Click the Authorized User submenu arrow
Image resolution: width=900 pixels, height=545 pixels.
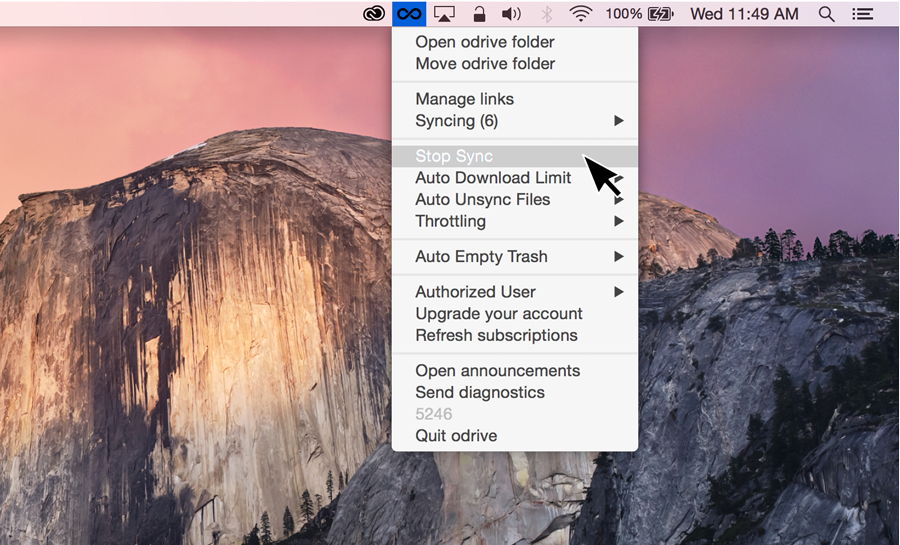coord(619,292)
